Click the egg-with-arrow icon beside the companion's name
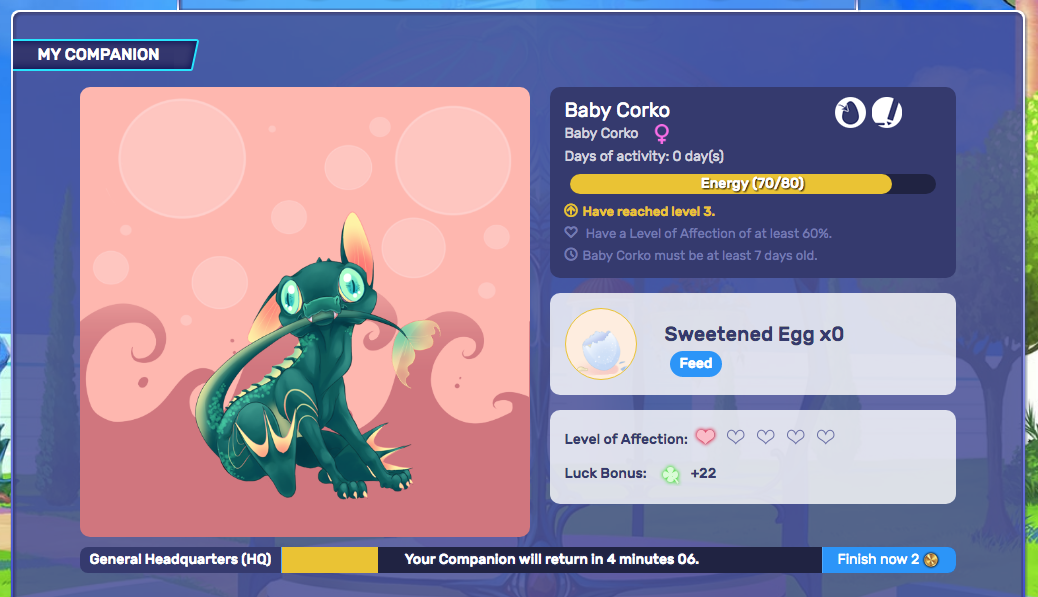Viewport: 1038px width, 597px height. pos(850,113)
